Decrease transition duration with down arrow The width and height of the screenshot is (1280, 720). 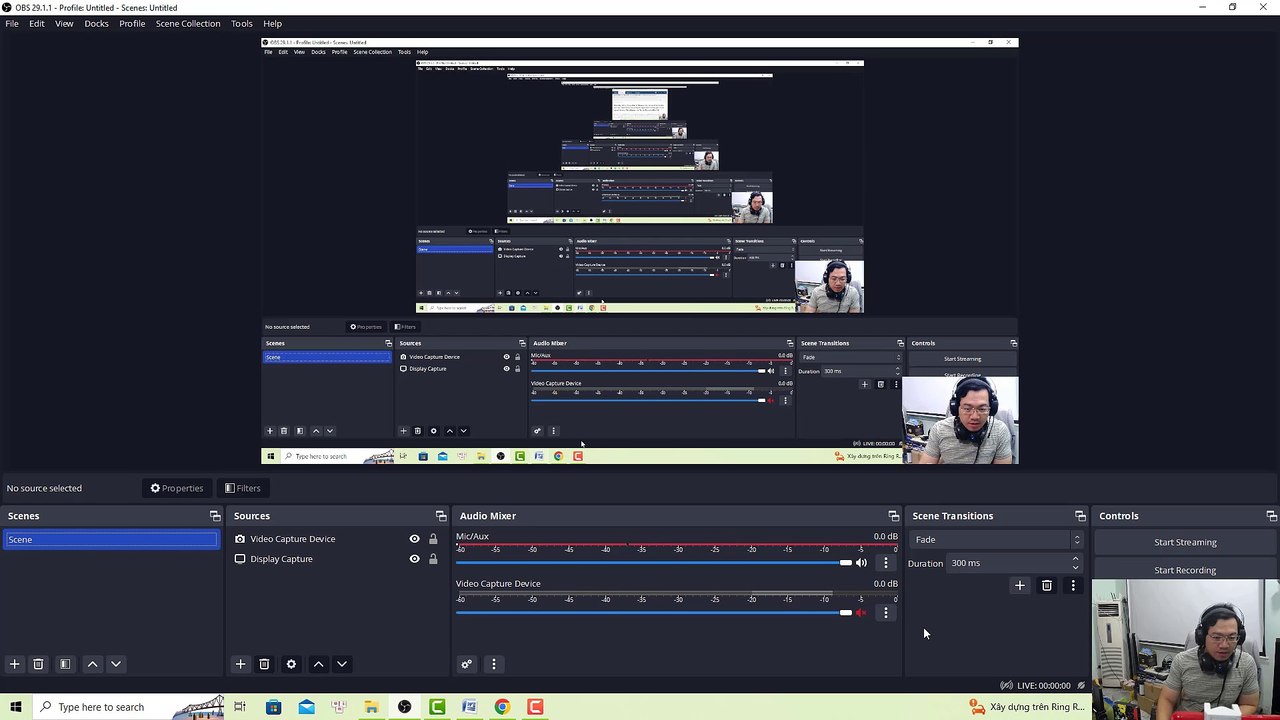tap(1075, 567)
